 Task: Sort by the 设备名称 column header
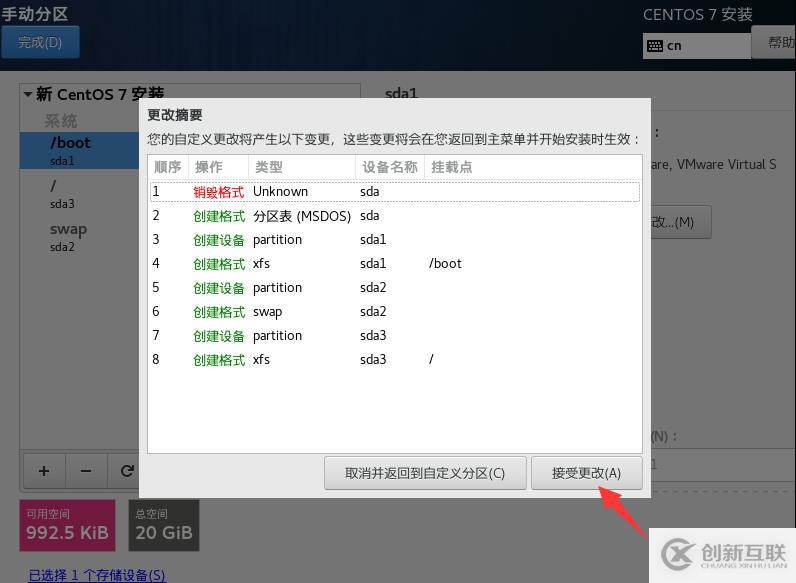tap(390, 167)
